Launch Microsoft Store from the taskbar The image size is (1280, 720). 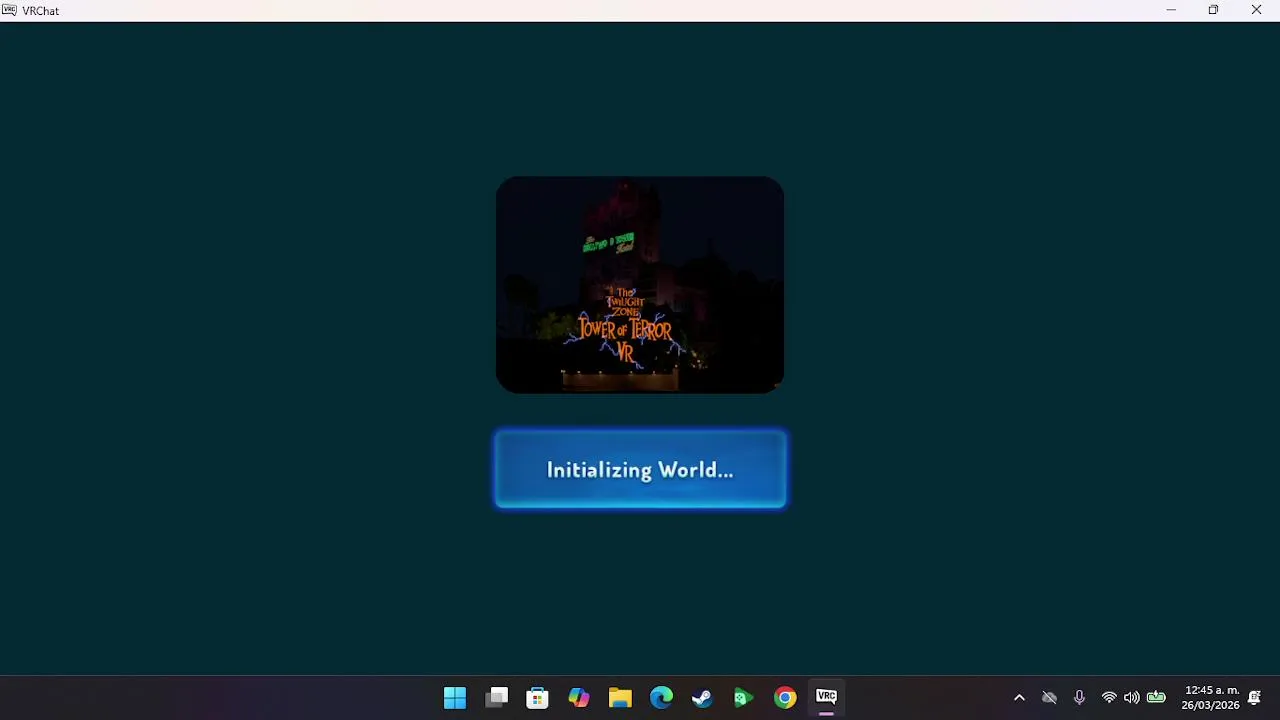[x=538, y=698]
